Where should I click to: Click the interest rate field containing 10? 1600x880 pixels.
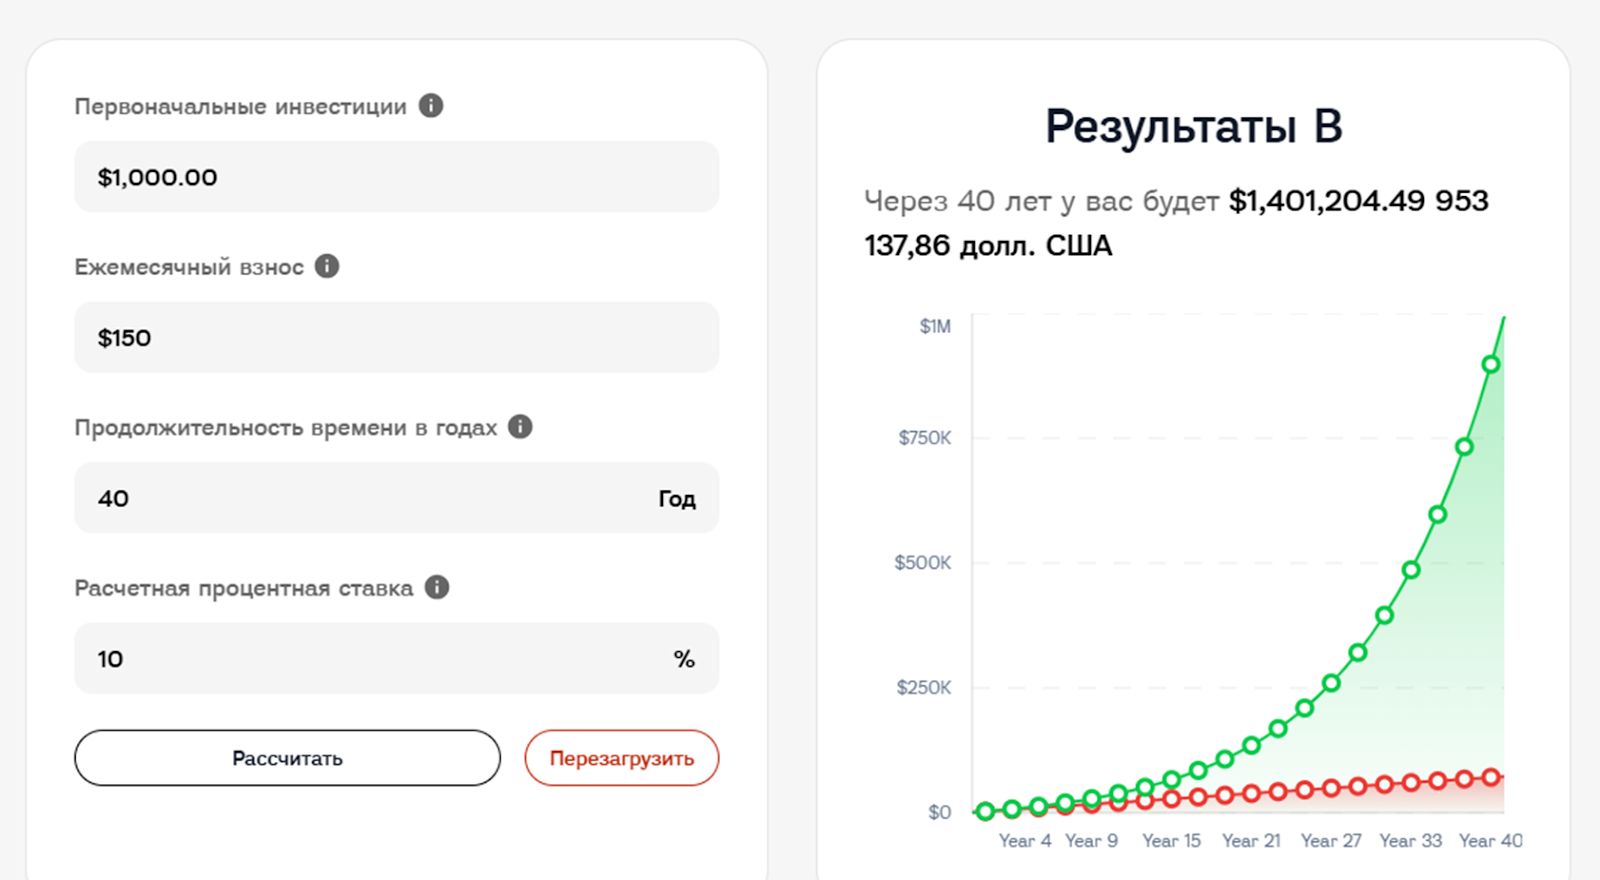point(370,659)
